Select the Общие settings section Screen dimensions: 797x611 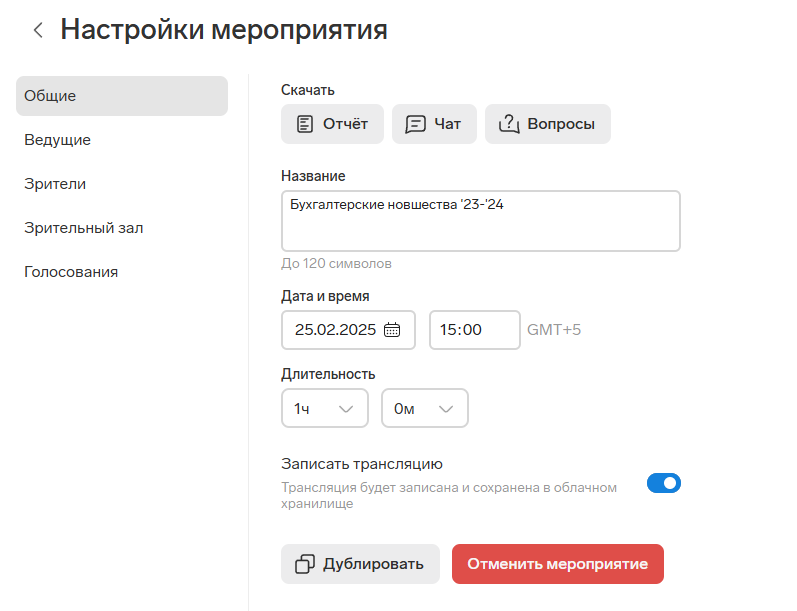pos(122,96)
